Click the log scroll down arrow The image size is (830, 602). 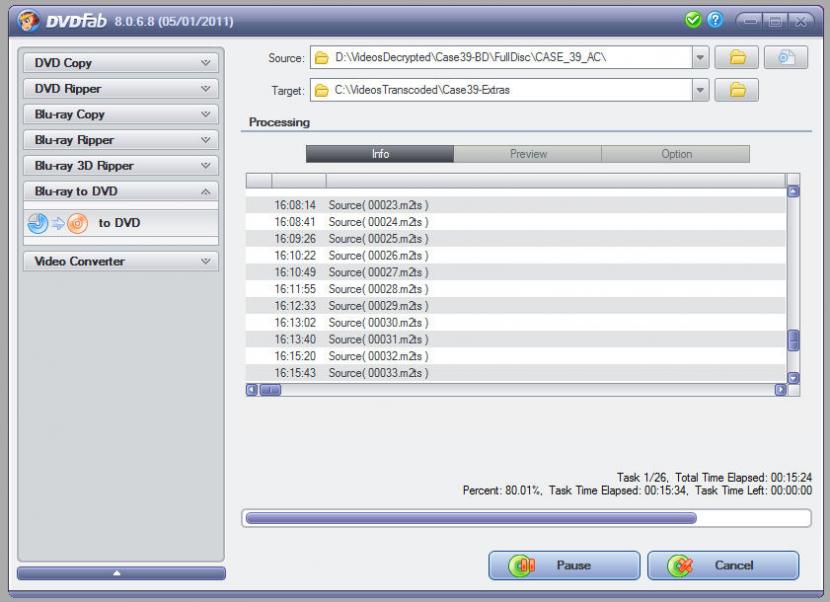793,378
